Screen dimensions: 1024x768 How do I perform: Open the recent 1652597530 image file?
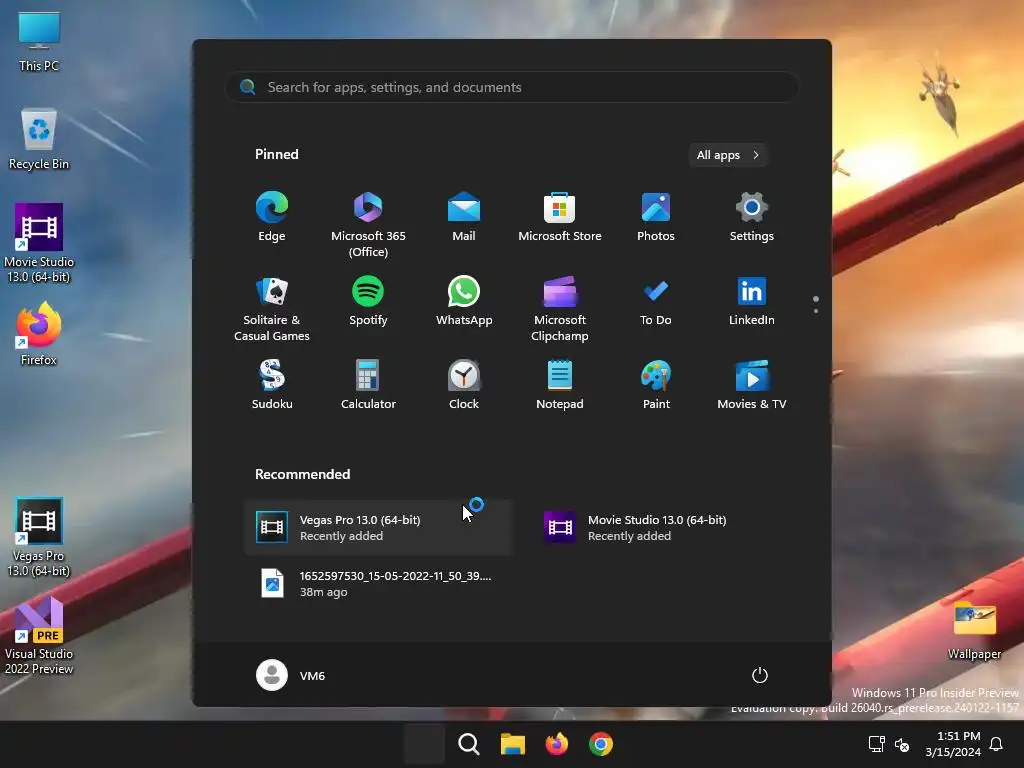coord(378,583)
